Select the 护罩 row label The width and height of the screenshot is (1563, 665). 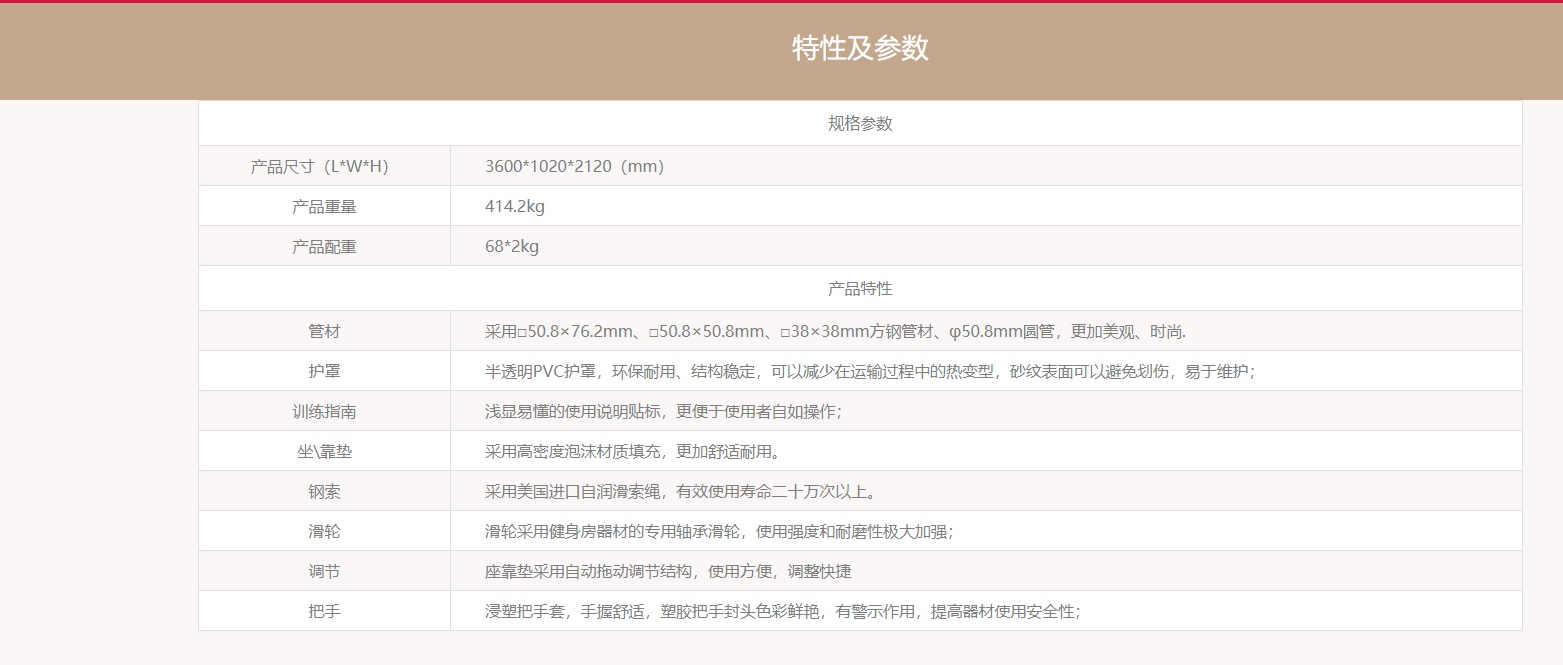click(x=324, y=371)
